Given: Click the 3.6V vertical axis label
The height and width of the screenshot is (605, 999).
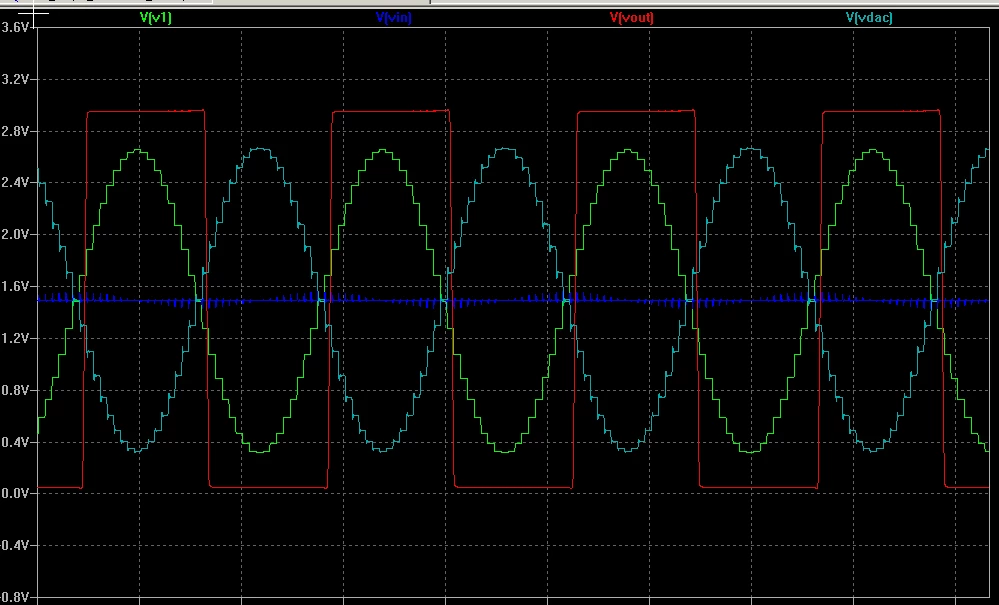Looking at the screenshot, I should (x=15, y=27).
